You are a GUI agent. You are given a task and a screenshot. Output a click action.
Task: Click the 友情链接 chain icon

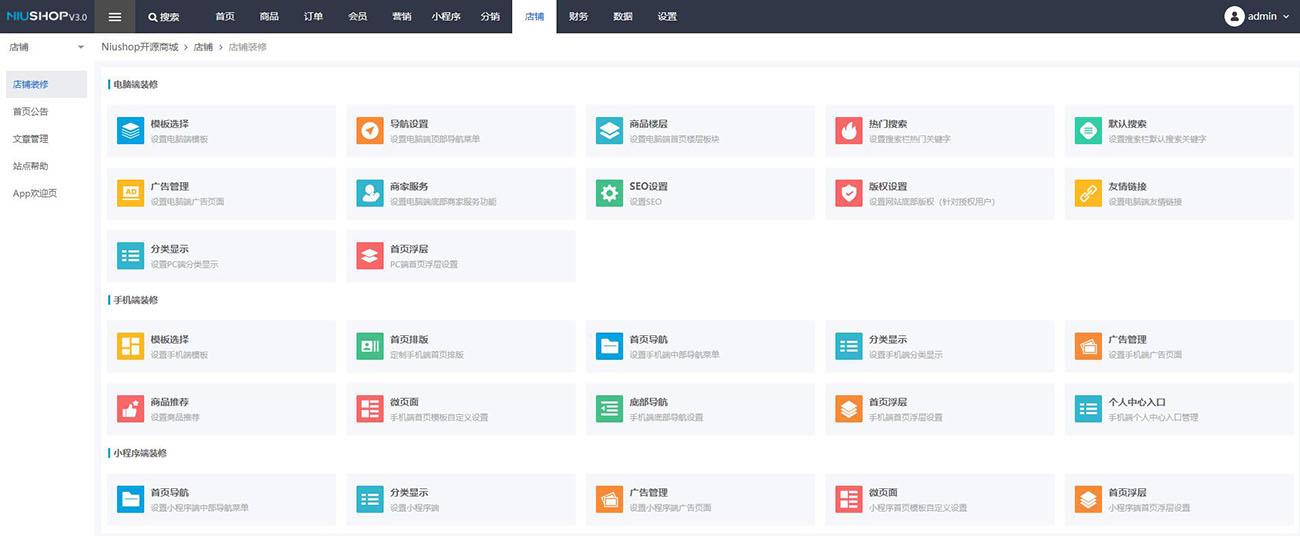(1088, 193)
